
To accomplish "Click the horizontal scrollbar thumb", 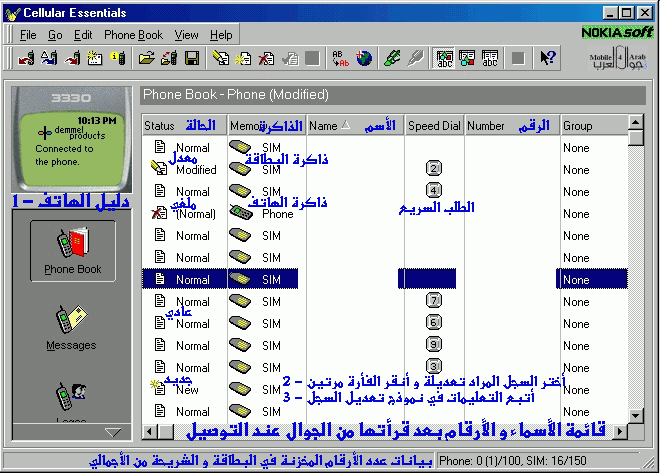I will [167, 431].
